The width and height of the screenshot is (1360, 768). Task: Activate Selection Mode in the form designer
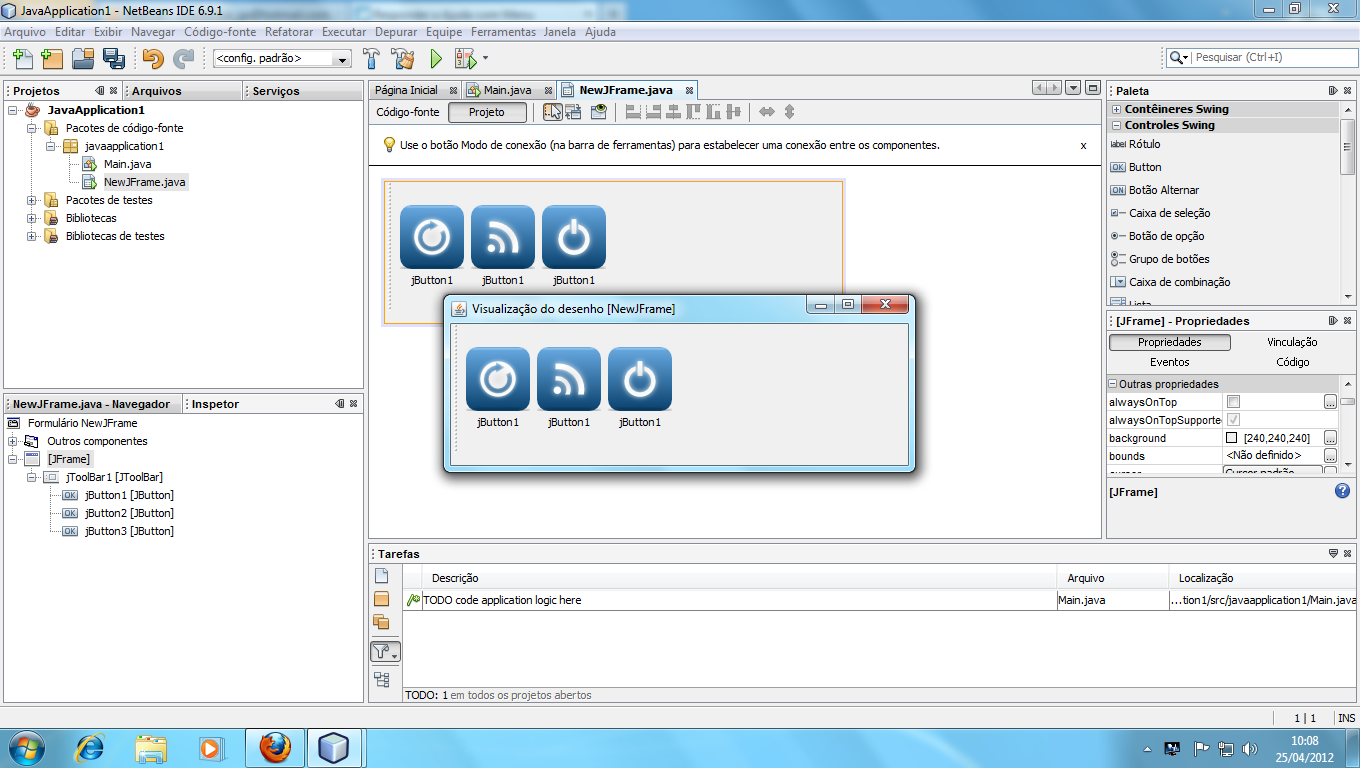(x=552, y=112)
